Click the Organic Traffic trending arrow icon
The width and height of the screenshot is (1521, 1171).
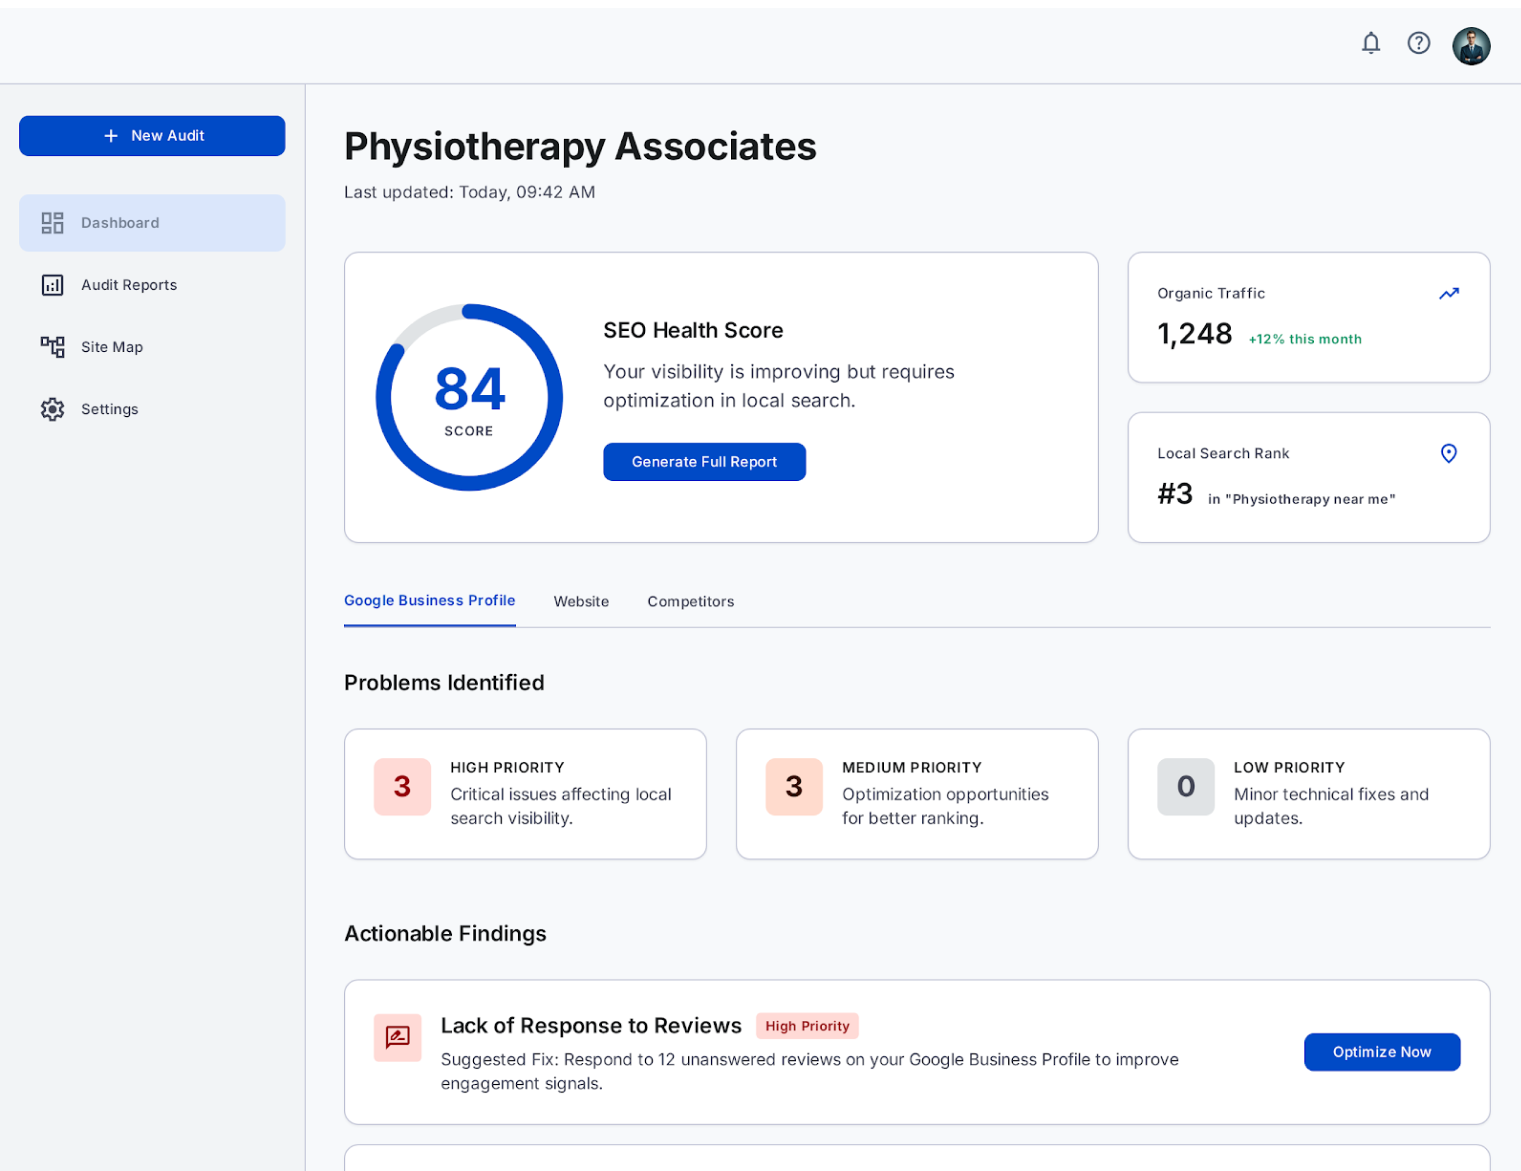click(x=1449, y=294)
